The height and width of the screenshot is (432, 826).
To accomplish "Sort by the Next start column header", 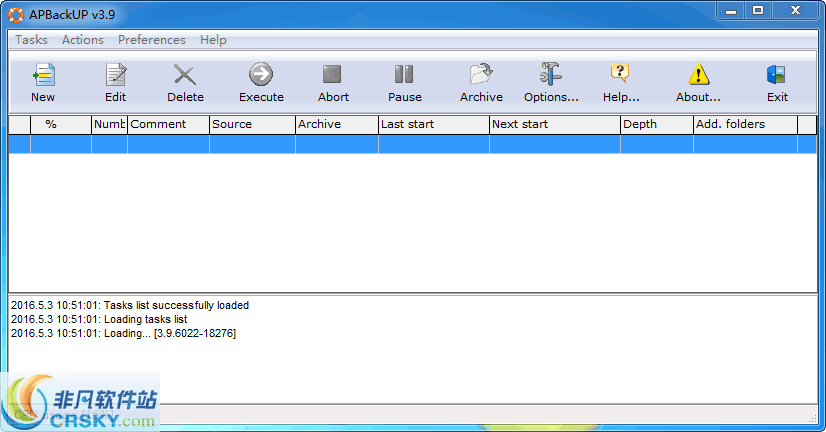I will [555, 124].
